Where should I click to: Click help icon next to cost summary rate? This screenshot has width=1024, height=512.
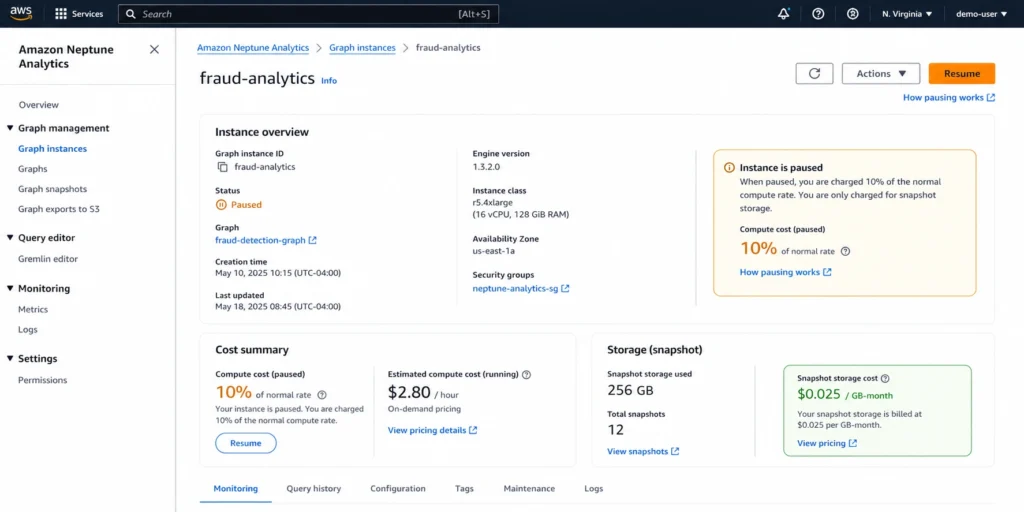321,395
